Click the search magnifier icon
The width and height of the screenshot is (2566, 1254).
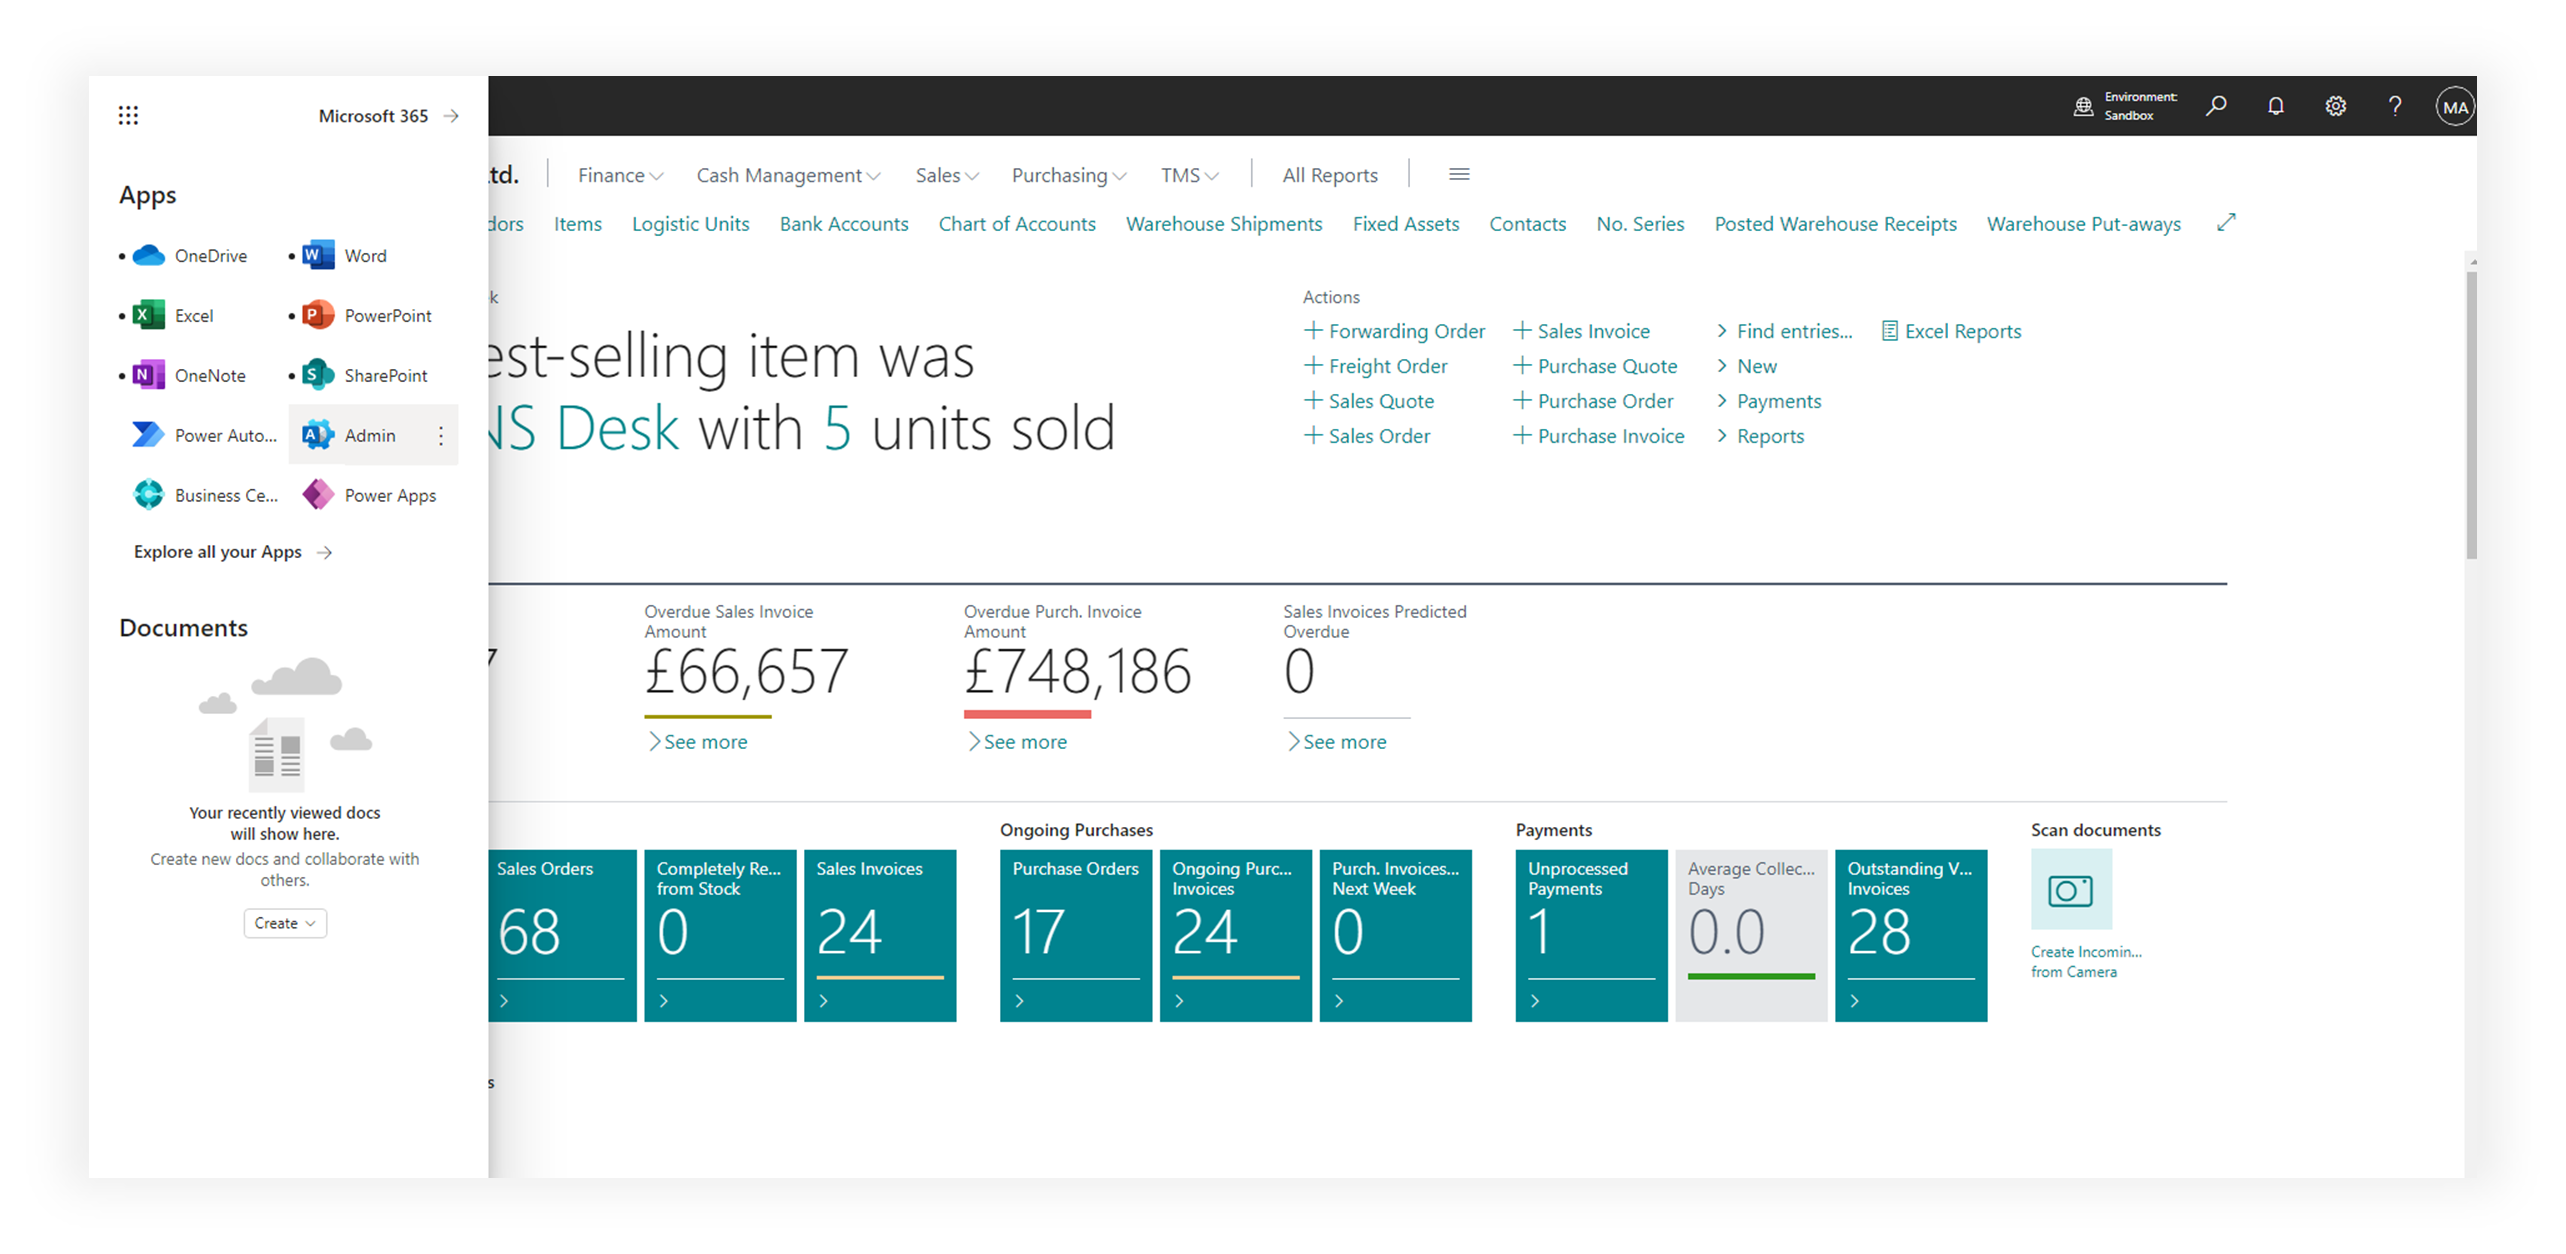(2216, 106)
